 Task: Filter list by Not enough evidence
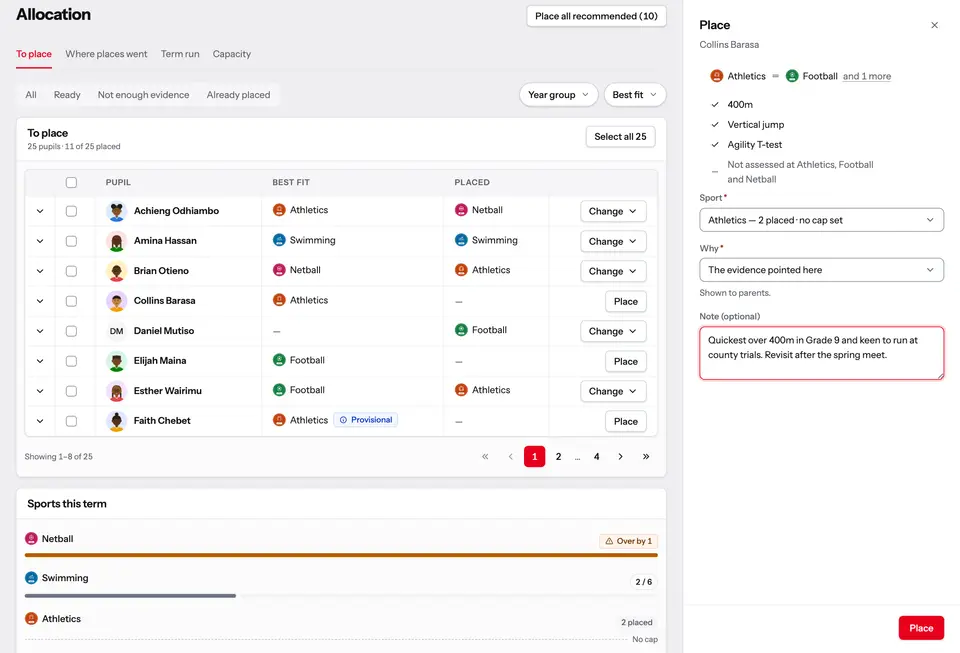(143, 95)
